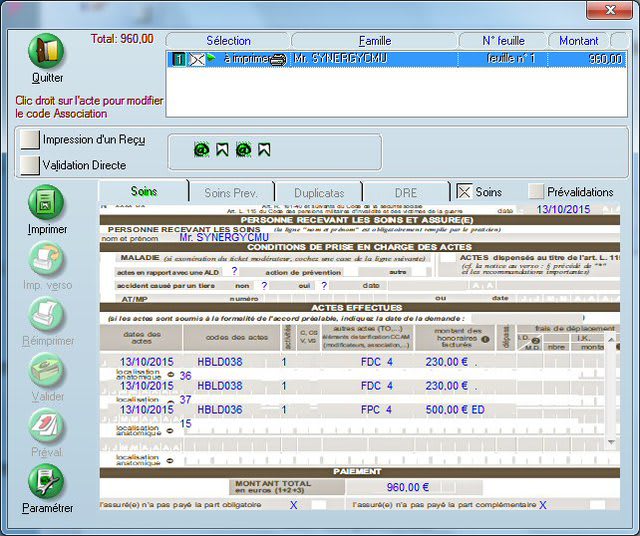640x536 pixels.
Task: Click the HBLD036 act code field
Action: 220,409
